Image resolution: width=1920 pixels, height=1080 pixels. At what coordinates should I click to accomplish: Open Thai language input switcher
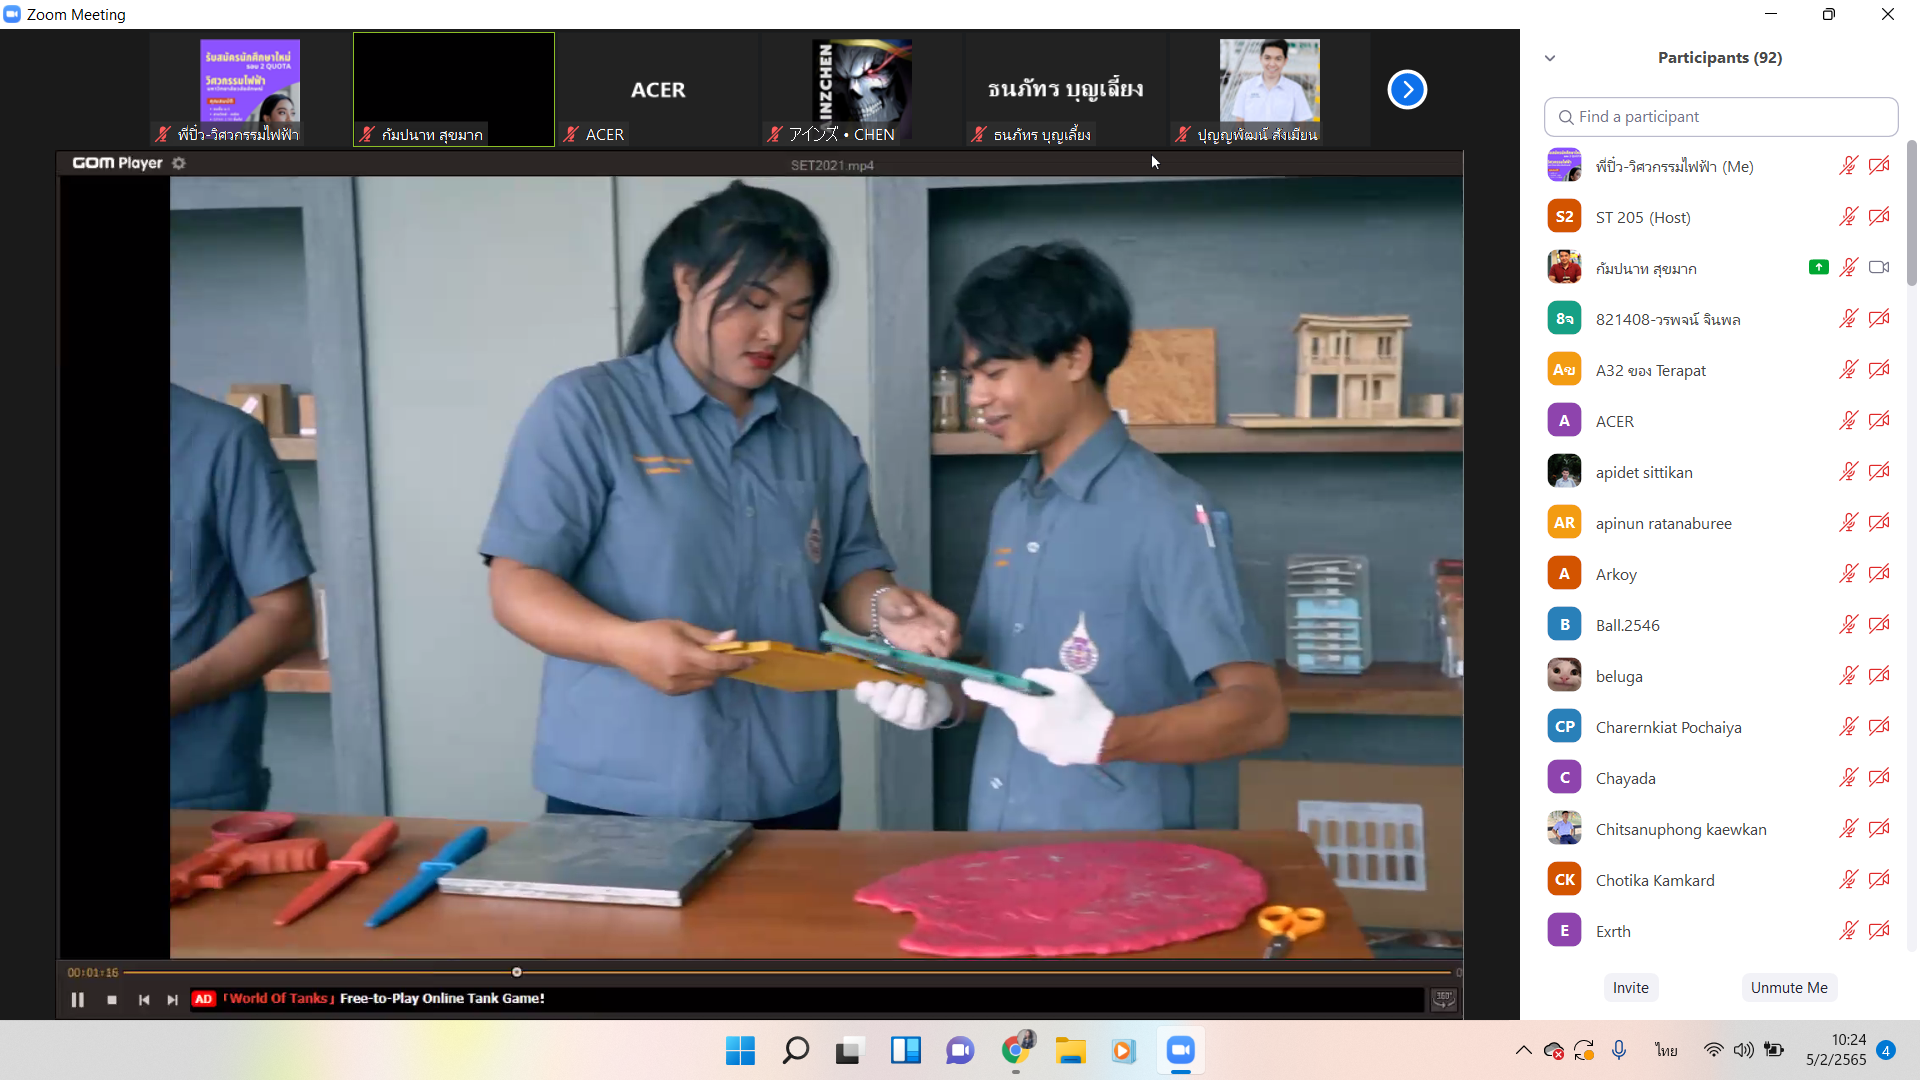[1666, 1050]
